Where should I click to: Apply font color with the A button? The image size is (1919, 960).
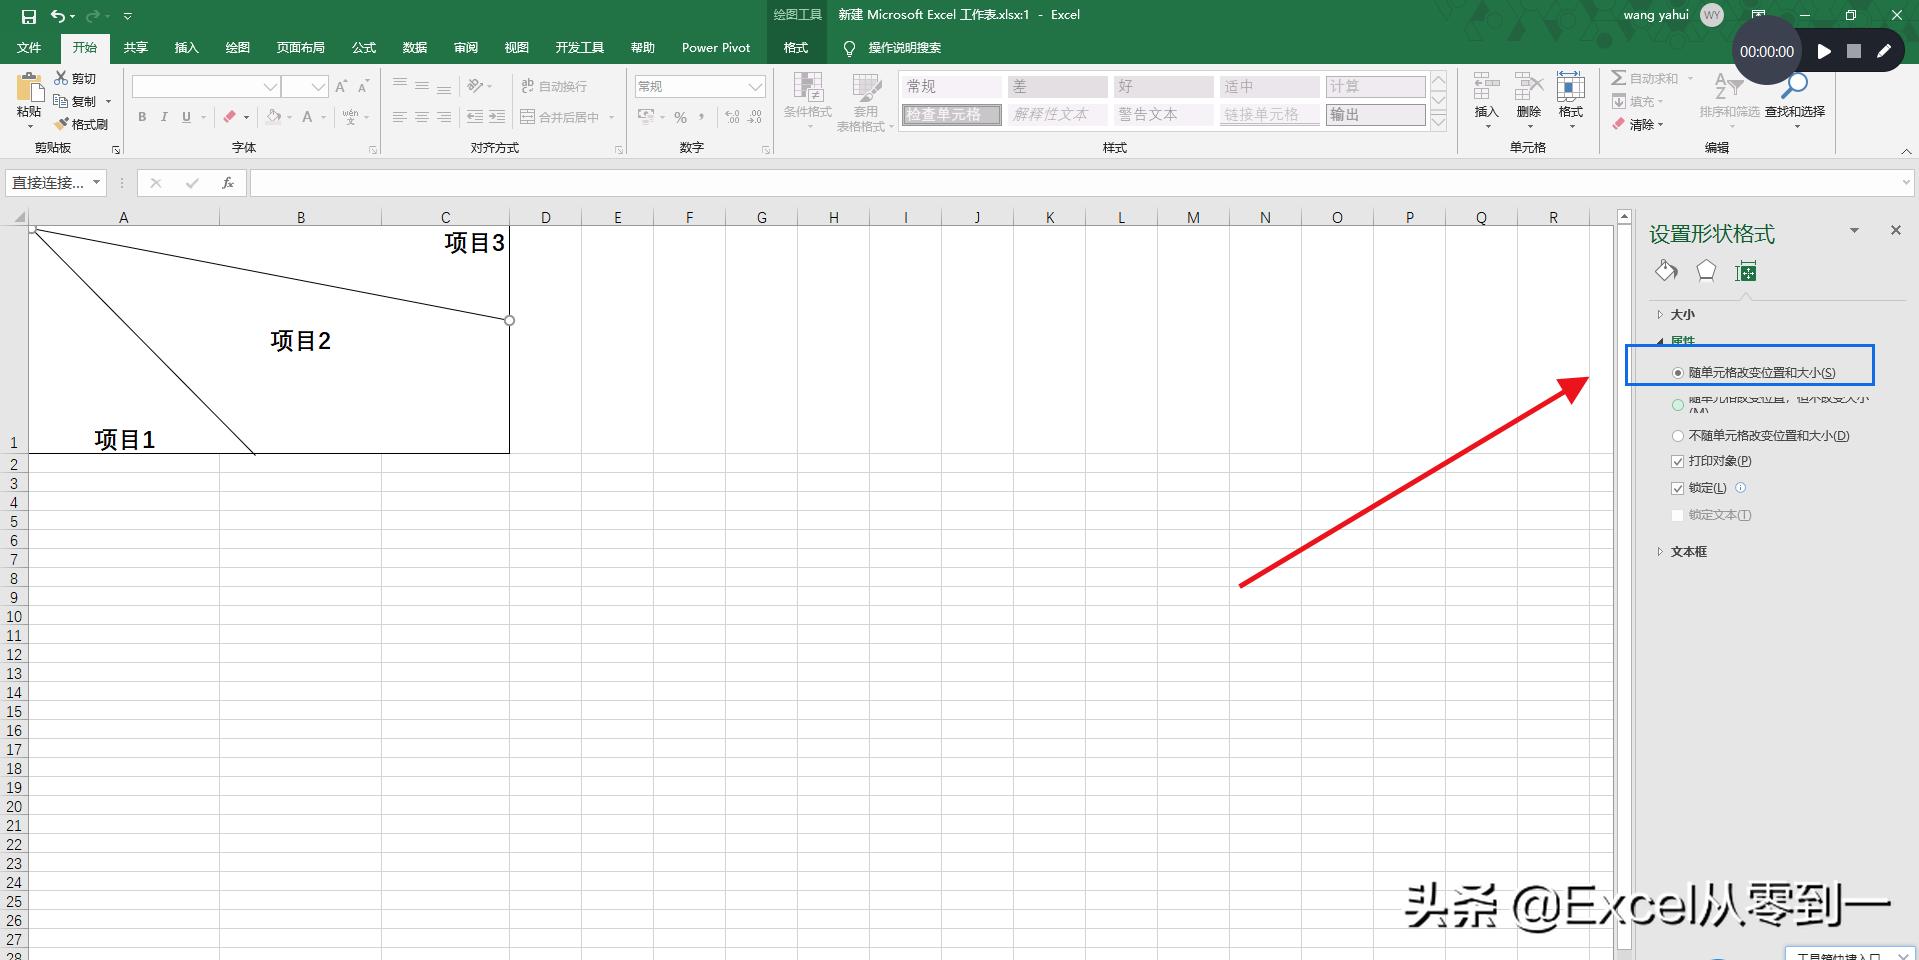tap(307, 117)
